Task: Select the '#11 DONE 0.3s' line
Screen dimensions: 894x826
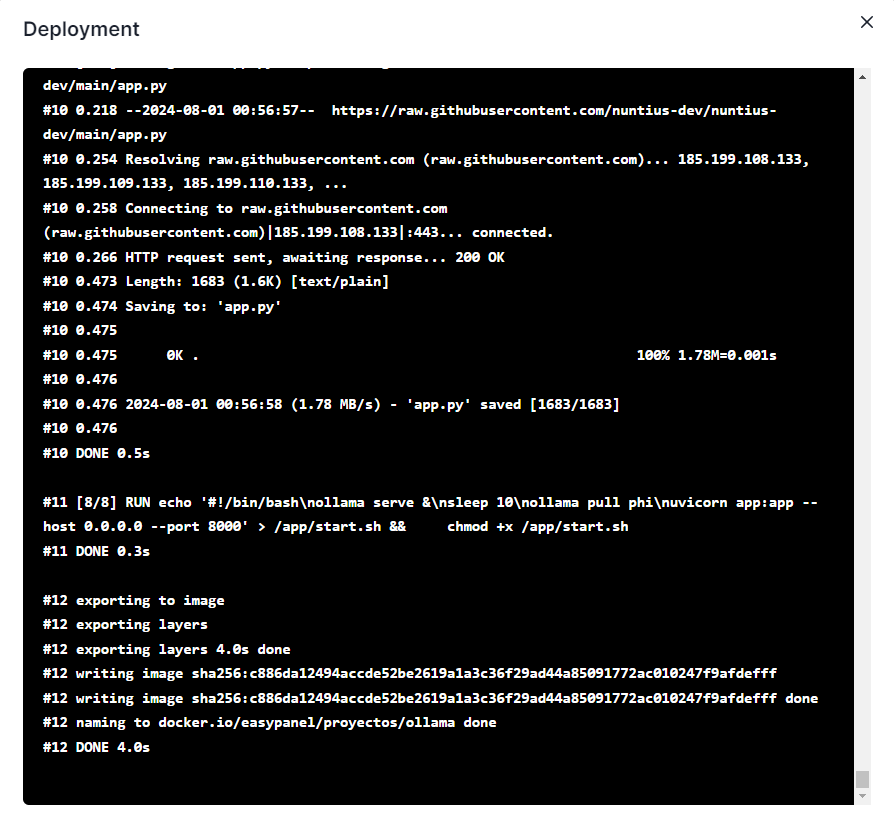Action: [96, 551]
